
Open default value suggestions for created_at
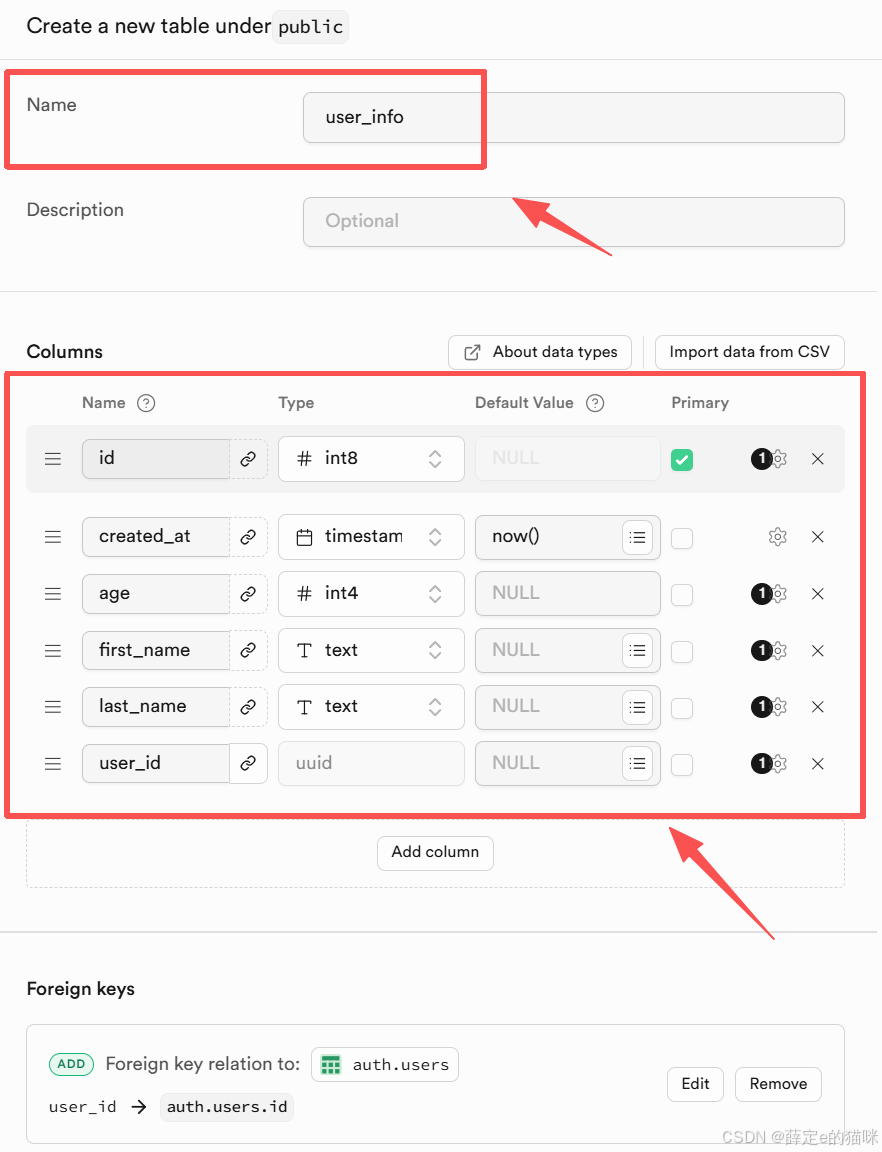637,538
